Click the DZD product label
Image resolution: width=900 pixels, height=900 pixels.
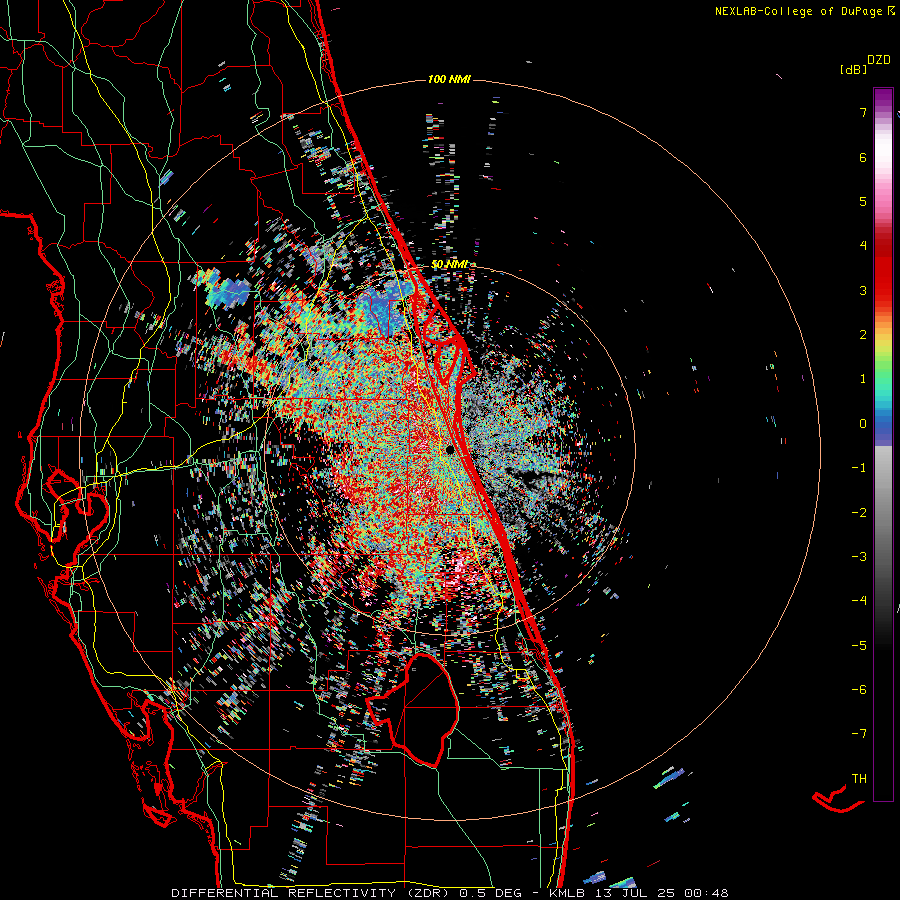click(879, 60)
